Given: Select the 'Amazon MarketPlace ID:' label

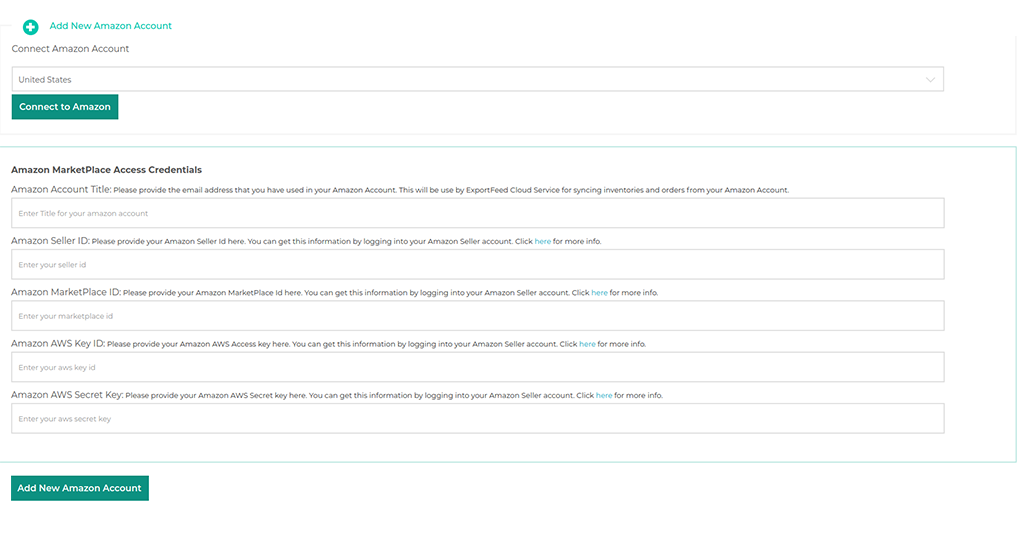Looking at the screenshot, I should [66, 292].
